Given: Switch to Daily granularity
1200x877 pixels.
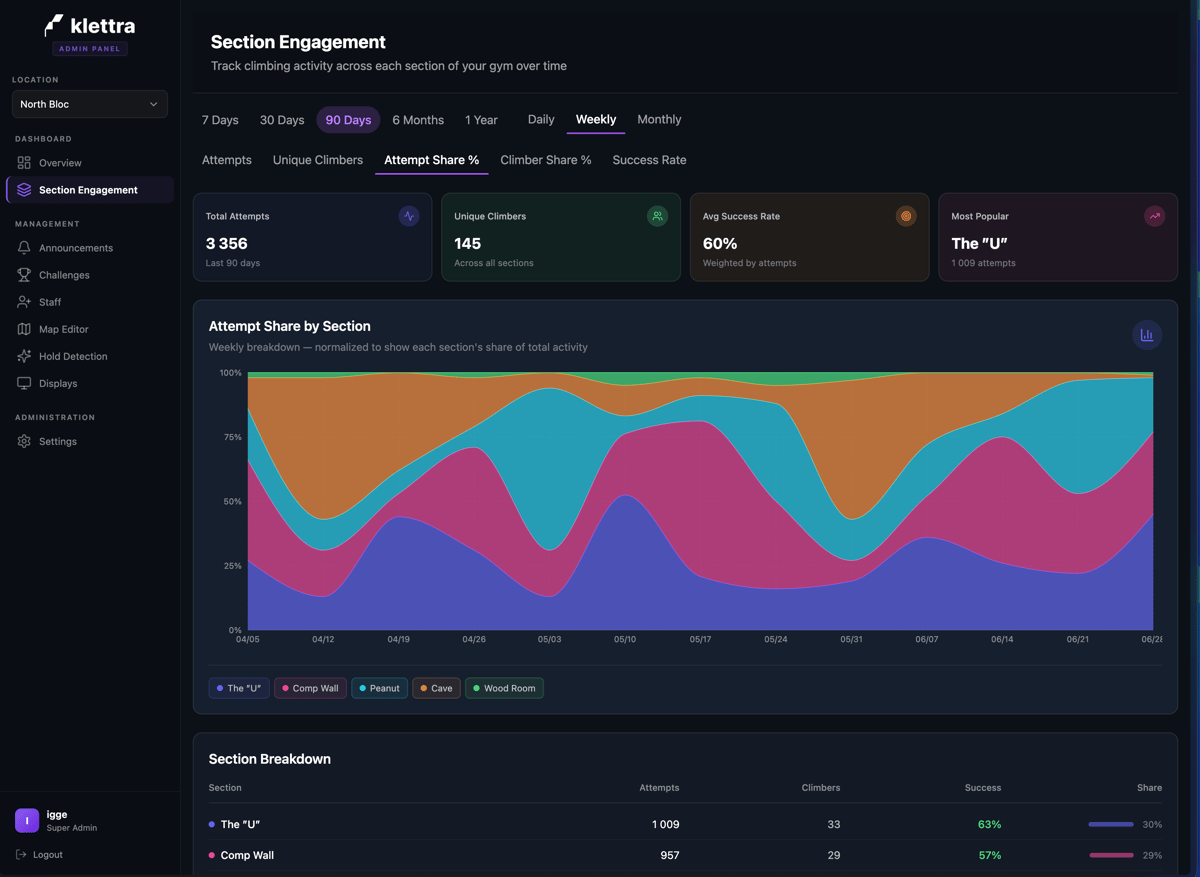Looking at the screenshot, I should pyautogui.click(x=541, y=119).
